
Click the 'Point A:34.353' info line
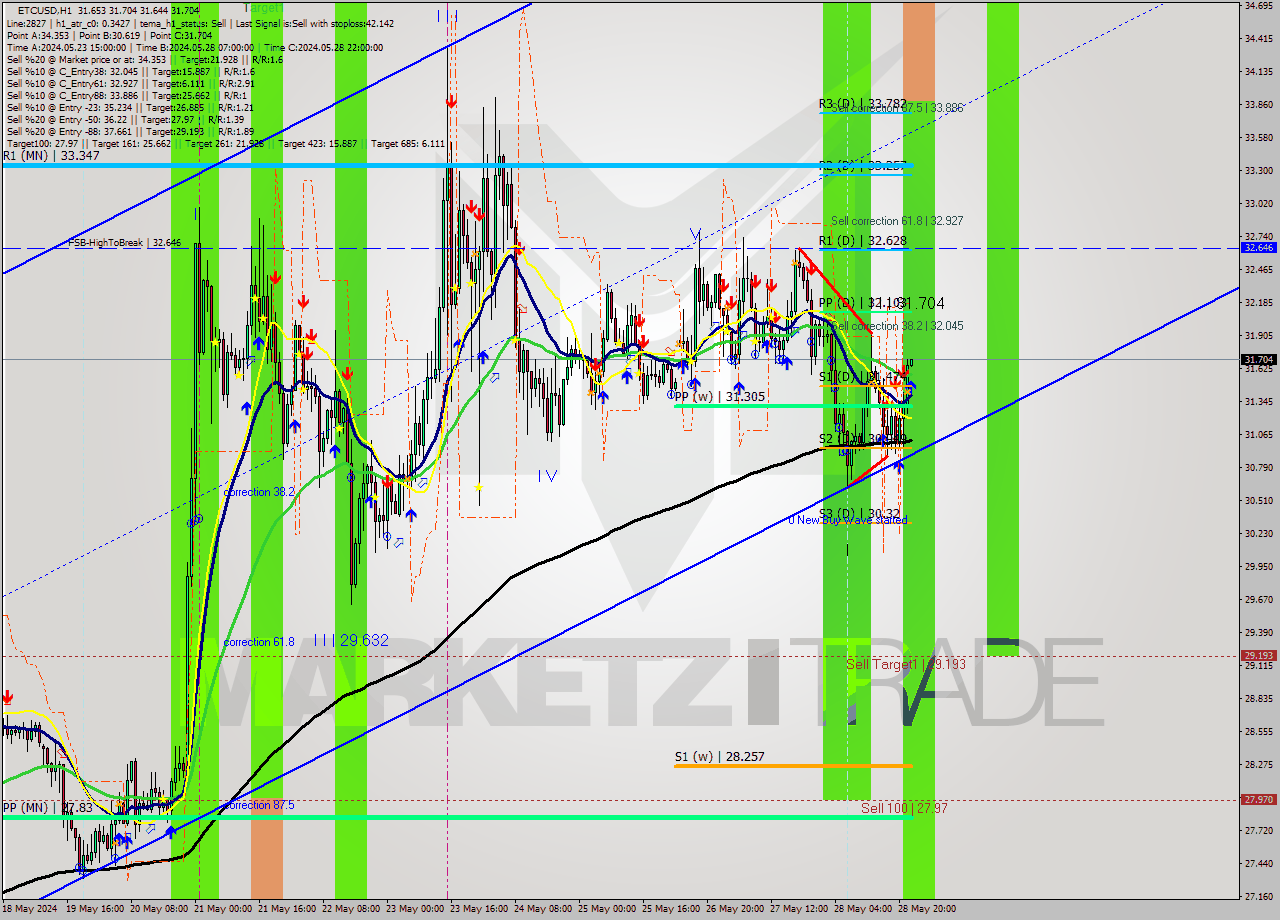(110, 35)
